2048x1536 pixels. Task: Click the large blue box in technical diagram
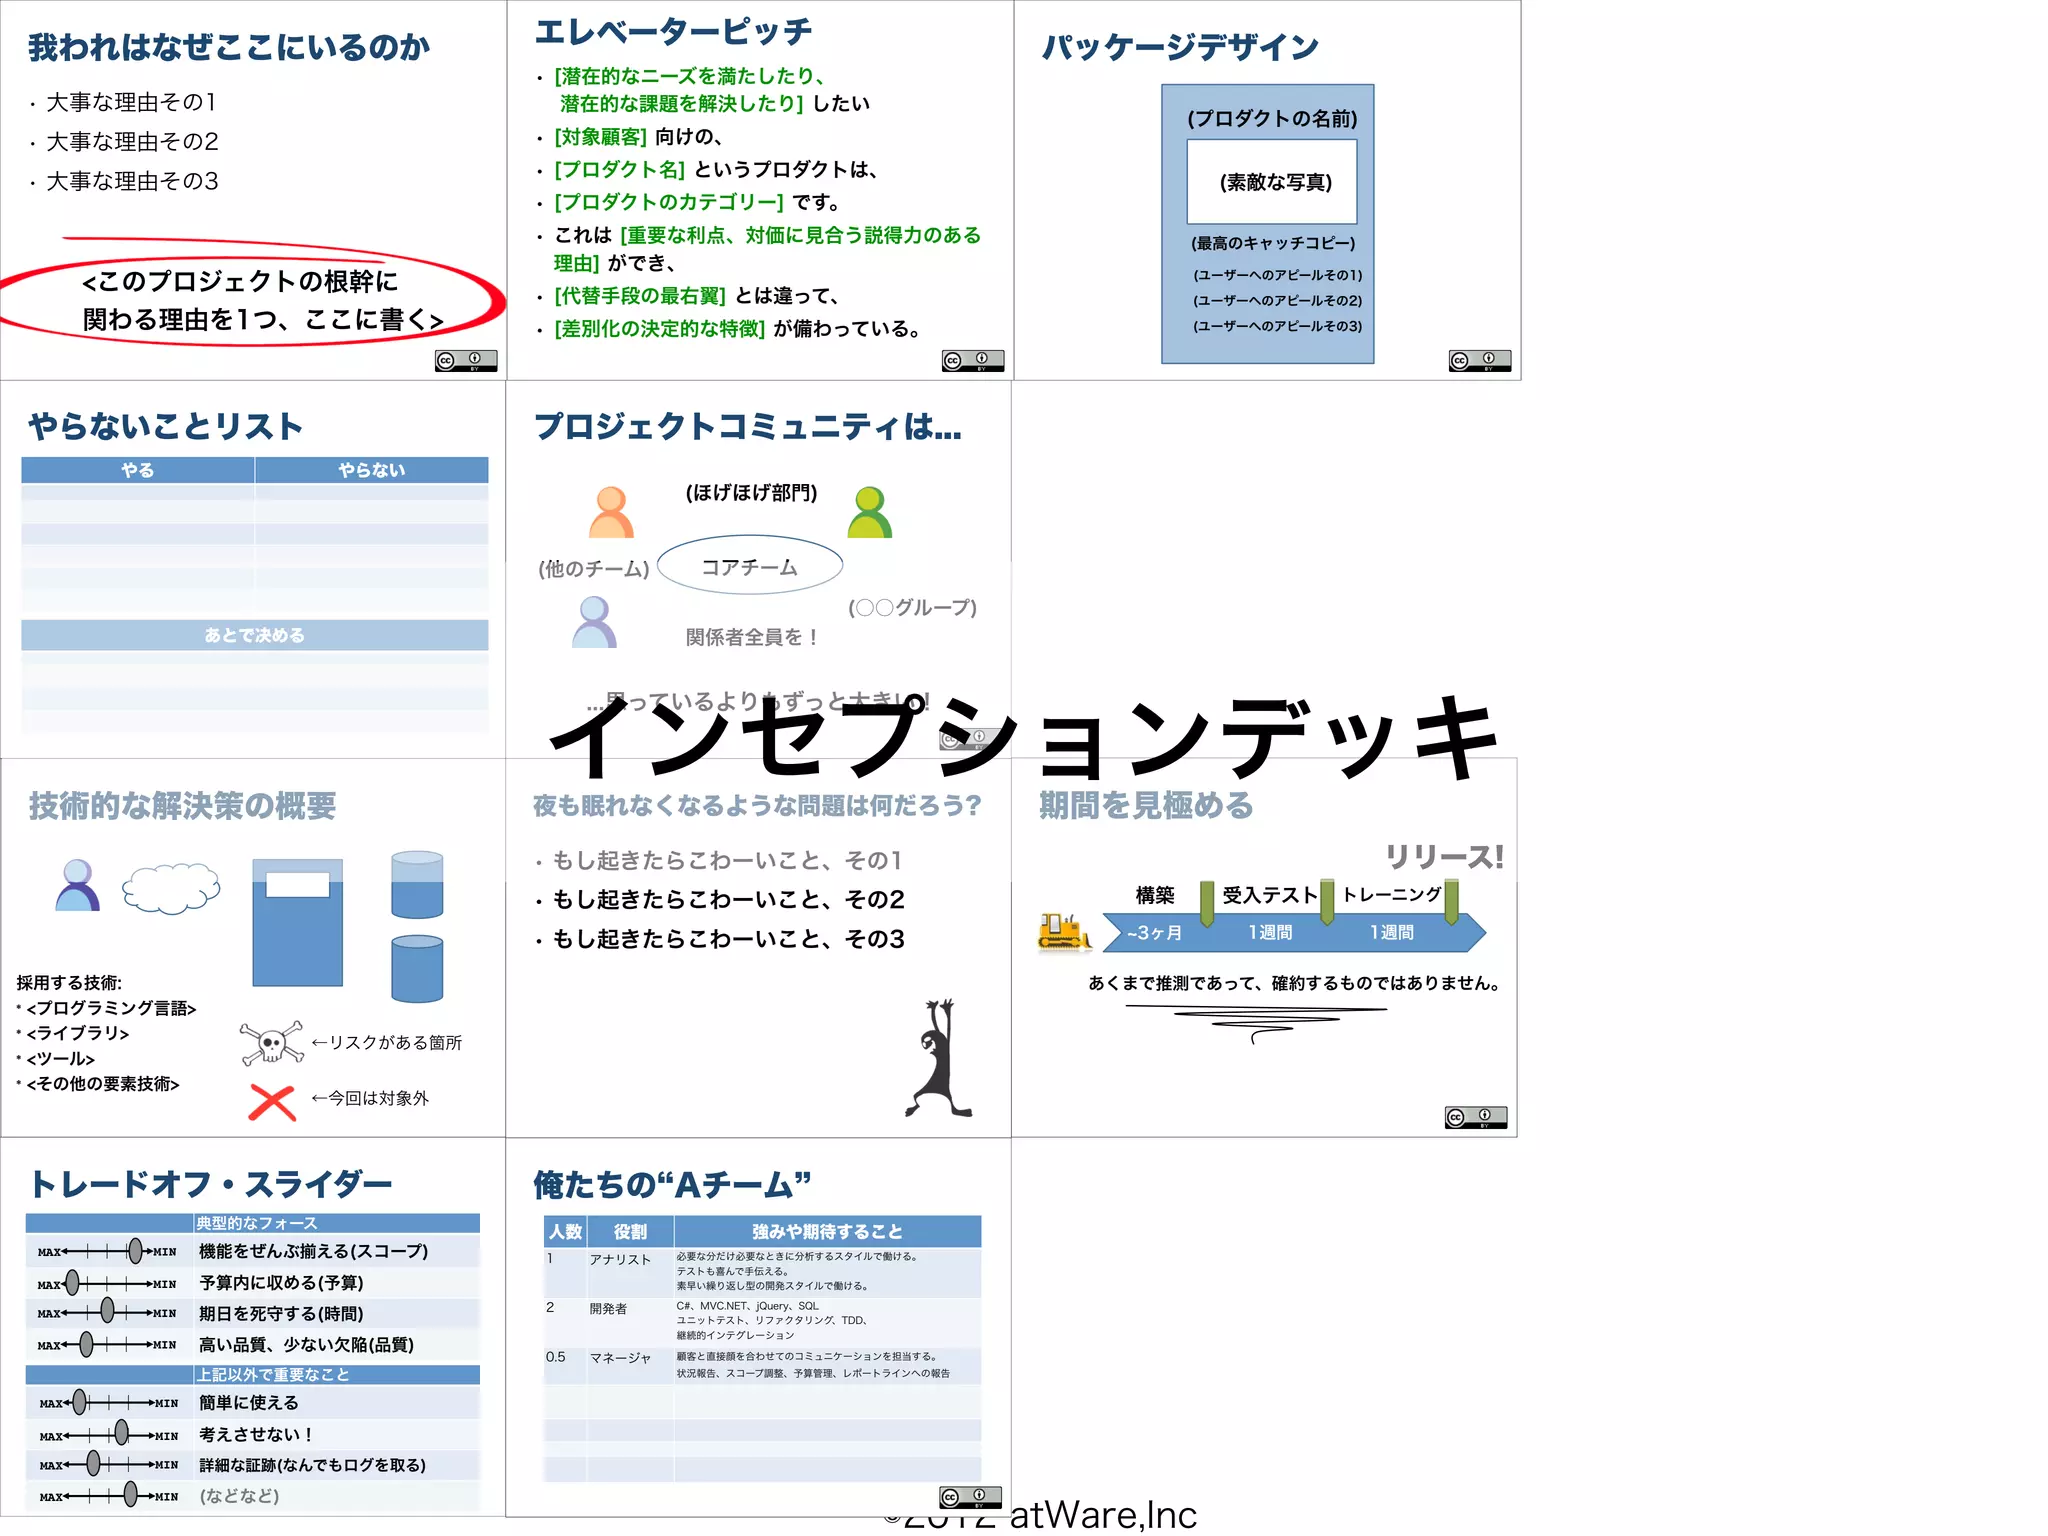tap(297, 922)
